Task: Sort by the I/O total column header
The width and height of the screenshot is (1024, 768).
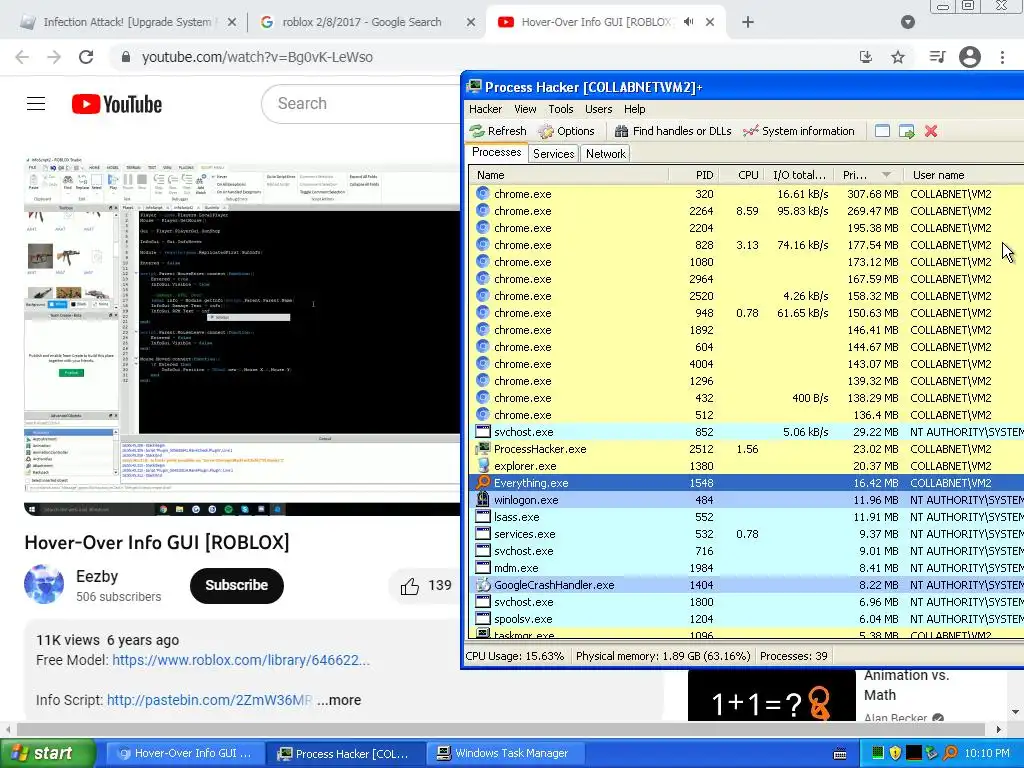Action: [x=799, y=175]
